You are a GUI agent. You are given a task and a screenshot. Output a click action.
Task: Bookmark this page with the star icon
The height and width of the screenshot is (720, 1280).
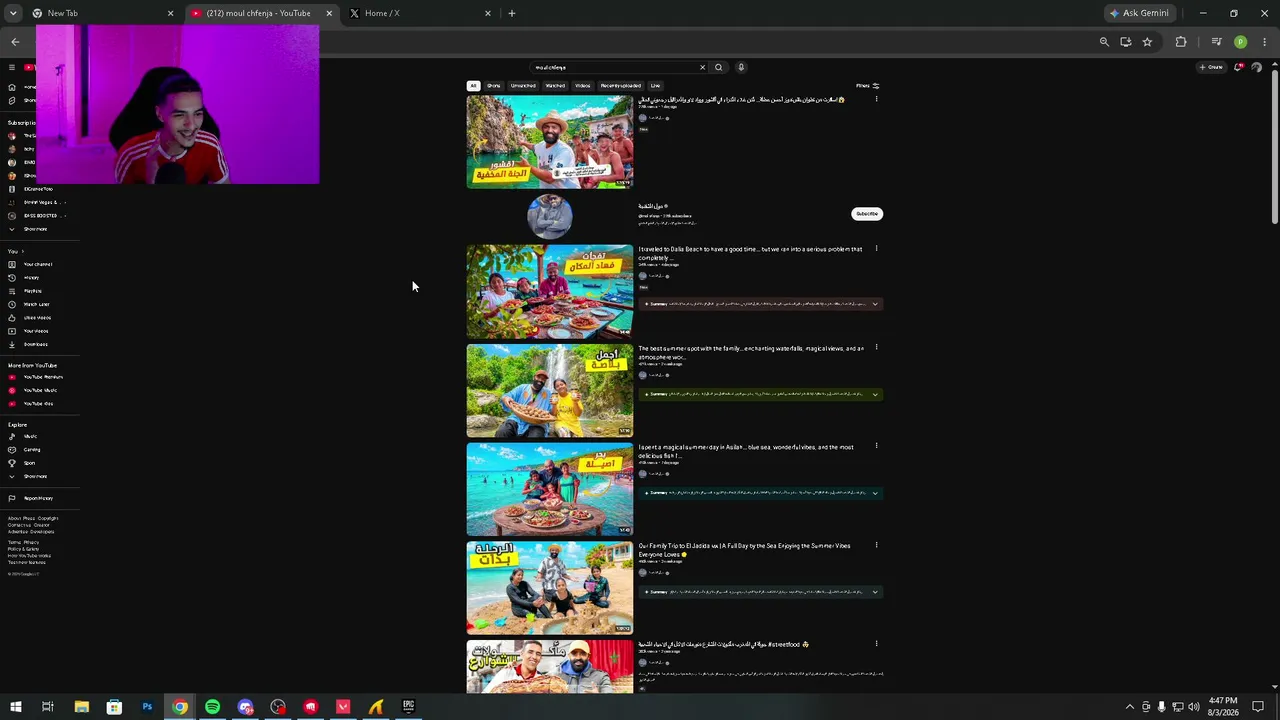(x=1147, y=42)
